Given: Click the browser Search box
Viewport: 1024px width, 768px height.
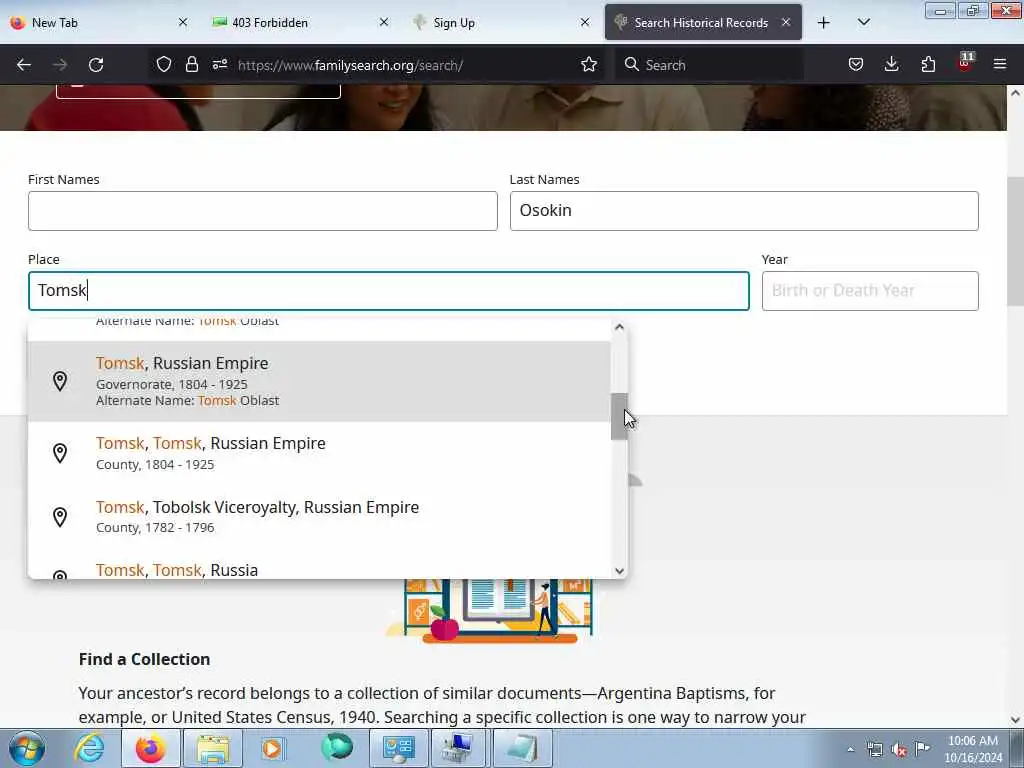Looking at the screenshot, I should (710, 65).
